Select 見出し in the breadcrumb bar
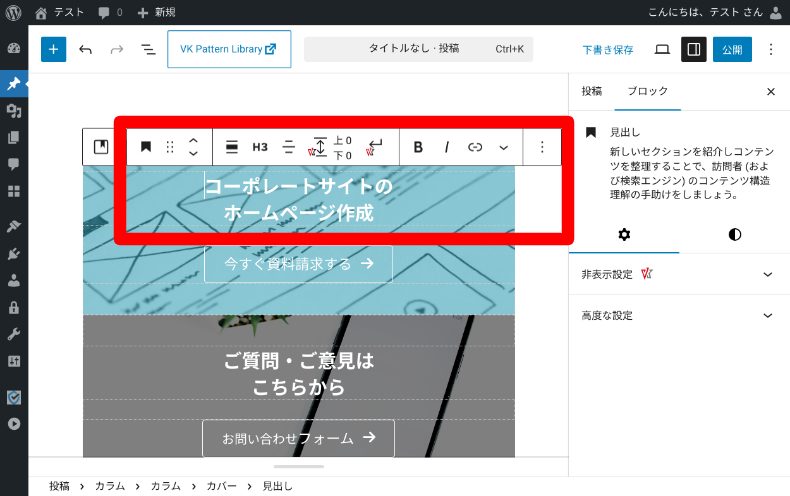Image resolution: width=790 pixels, height=496 pixels. pyautogui.click(x=277, y=486)
